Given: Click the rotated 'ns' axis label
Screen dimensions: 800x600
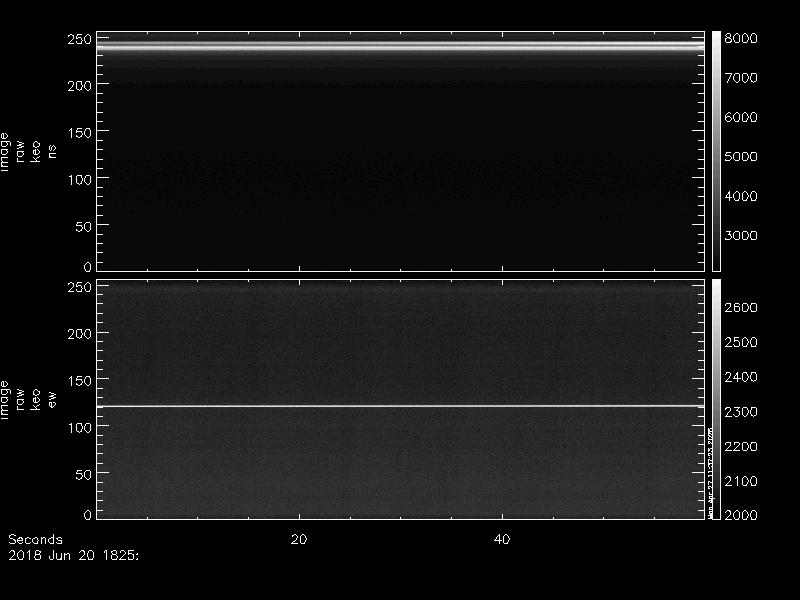Looking at the screenshot, I should [52, 152].
